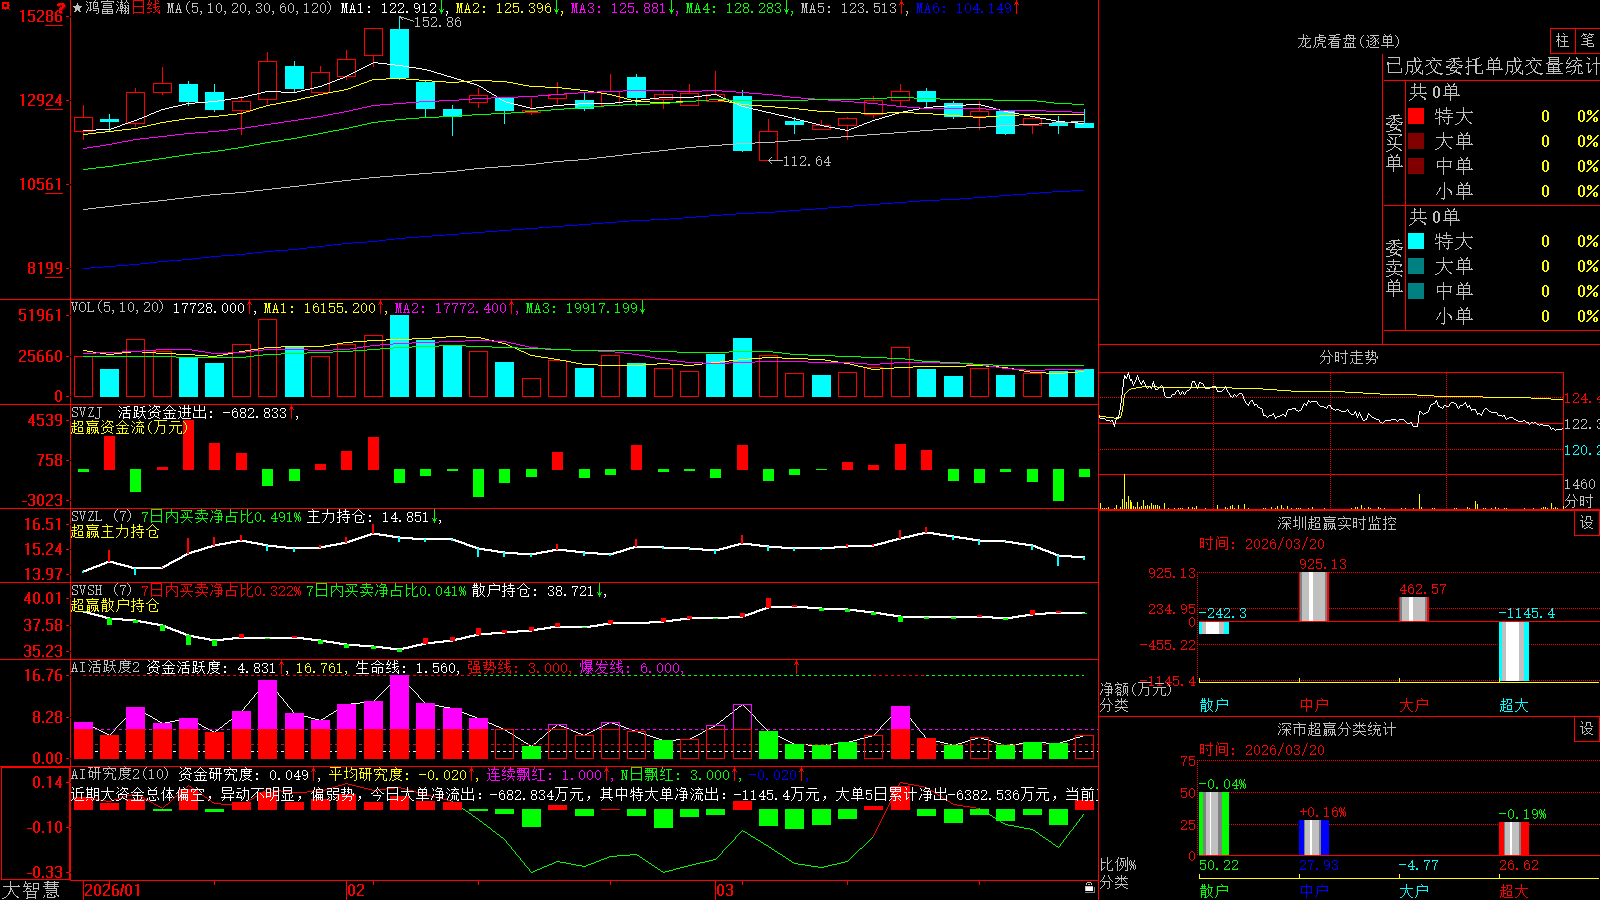Click the 2026/01 date label on time axis
The width and height of the screenshot is (1600, 900).
click(x=112, y=890)
